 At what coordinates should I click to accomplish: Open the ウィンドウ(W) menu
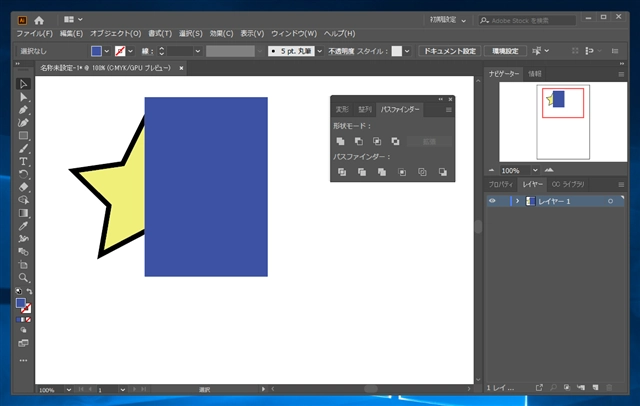click(x=294, y=33)
